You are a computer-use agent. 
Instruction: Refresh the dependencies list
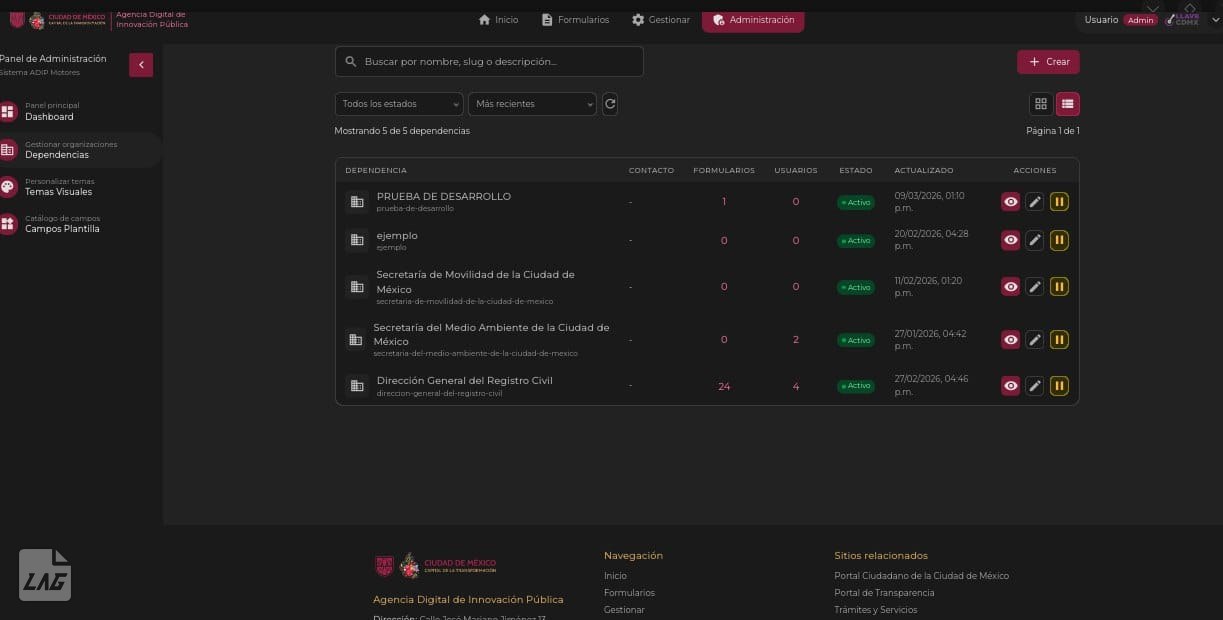pos(610,104)
